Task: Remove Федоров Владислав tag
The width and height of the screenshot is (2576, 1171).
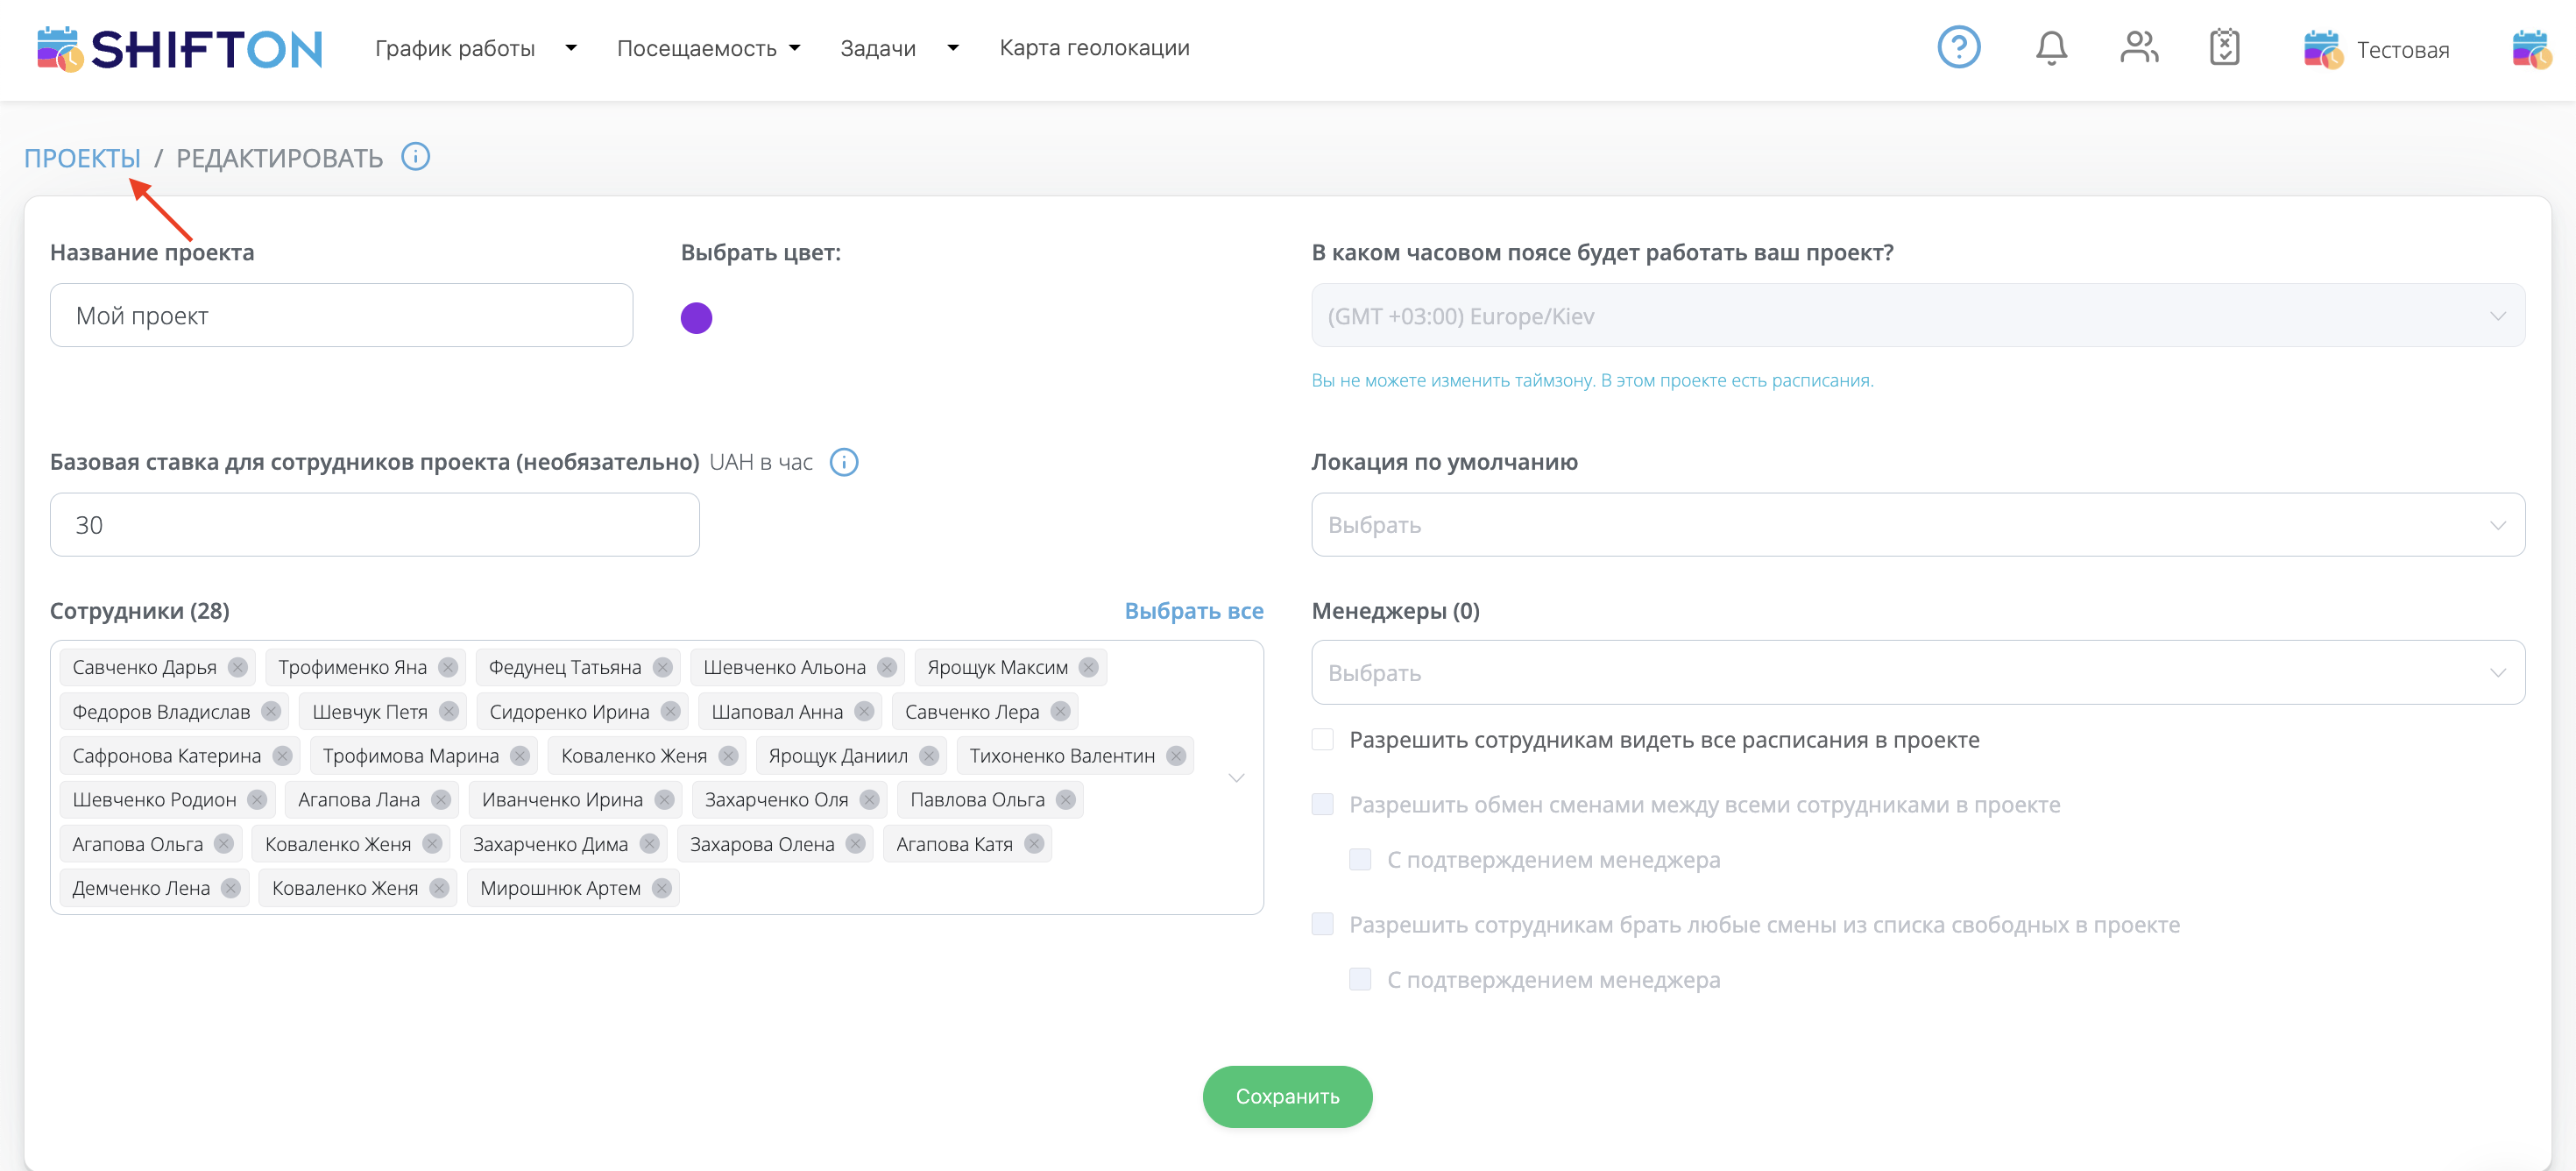Action: point(271,711)
